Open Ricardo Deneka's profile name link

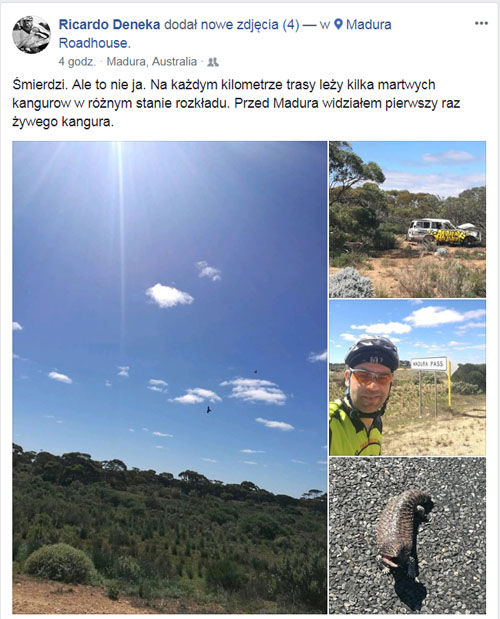point(109,24)
